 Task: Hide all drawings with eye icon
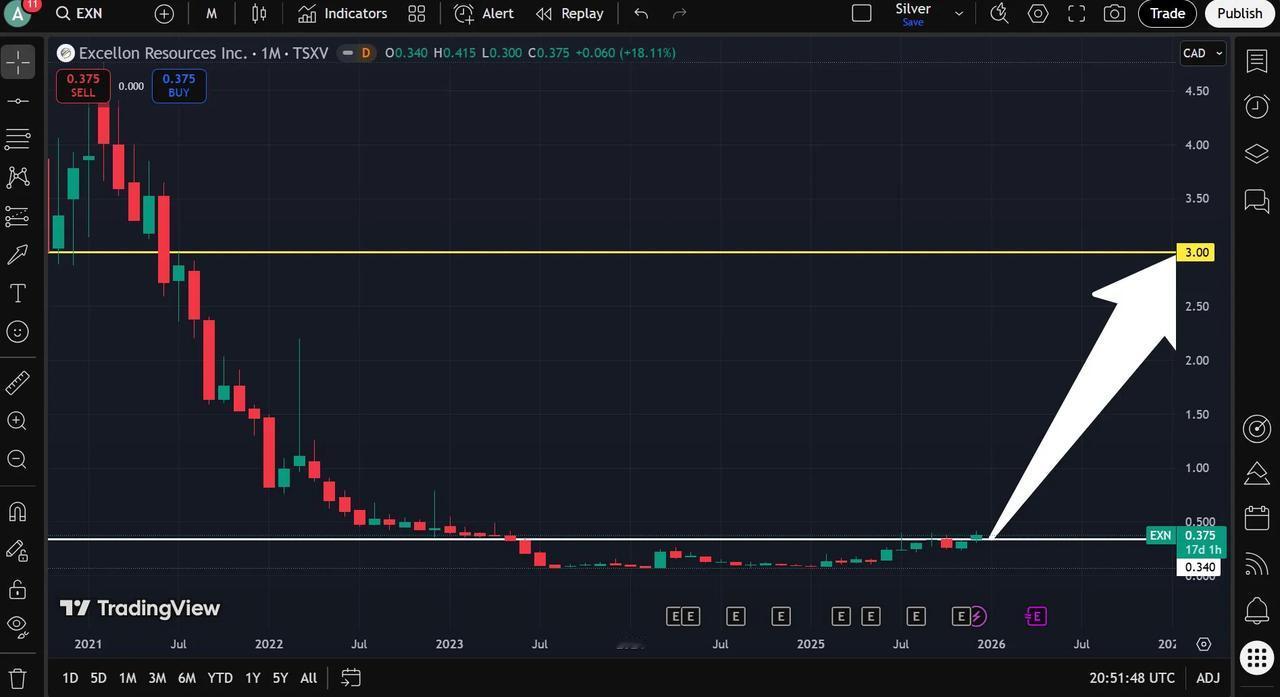click(x=18, y=627)
